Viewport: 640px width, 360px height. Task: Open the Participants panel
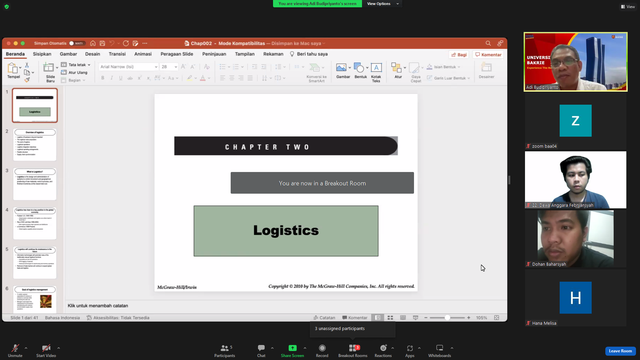click(224, 350)
